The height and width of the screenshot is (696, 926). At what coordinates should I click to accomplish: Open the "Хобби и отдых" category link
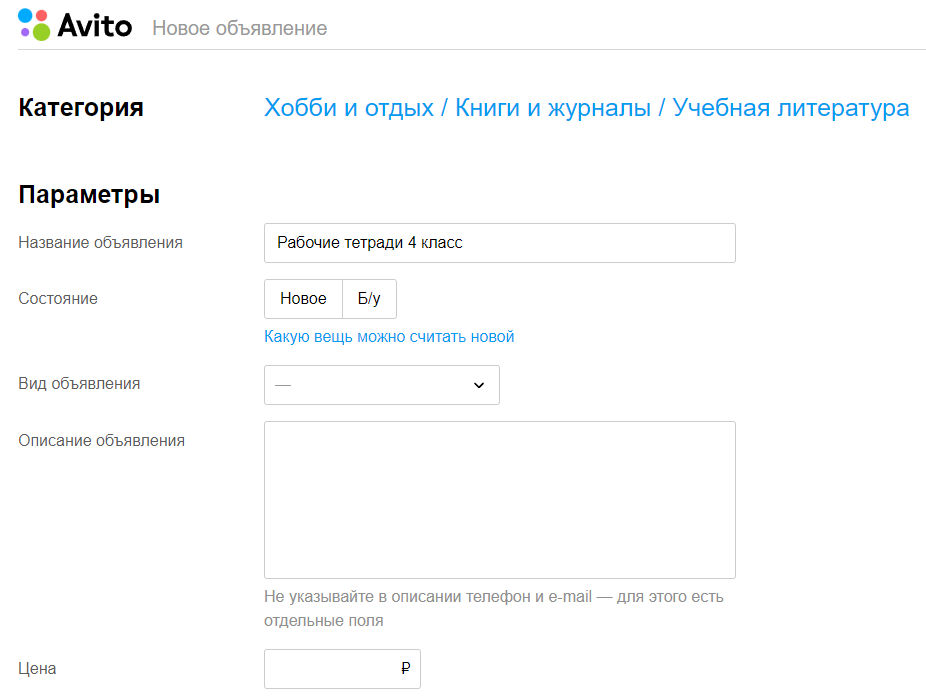[348, 108]
